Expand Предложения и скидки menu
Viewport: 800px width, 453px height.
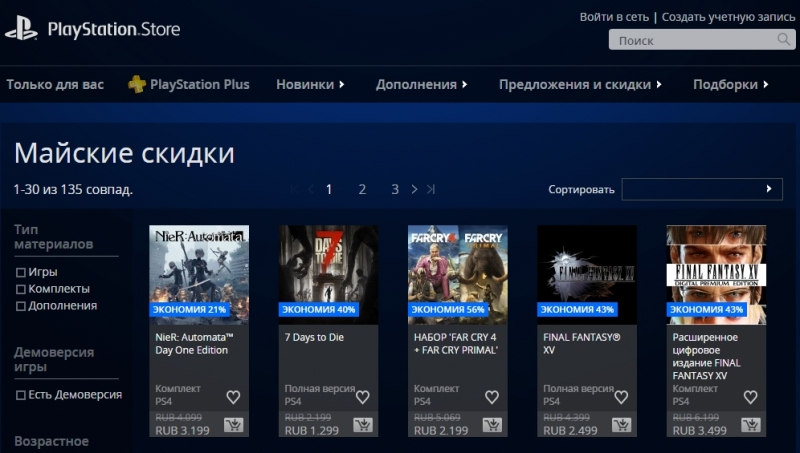tap(580, 84)
